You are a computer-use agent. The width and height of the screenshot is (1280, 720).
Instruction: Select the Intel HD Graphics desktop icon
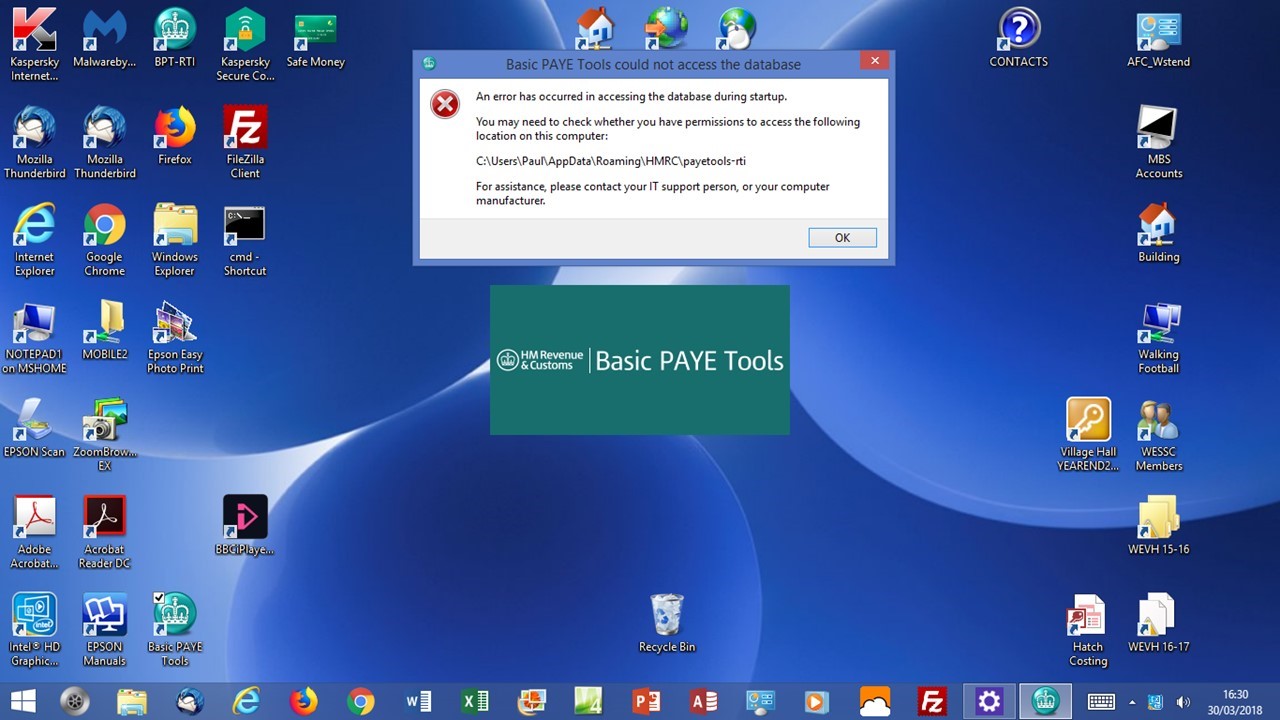pos(35,630)
